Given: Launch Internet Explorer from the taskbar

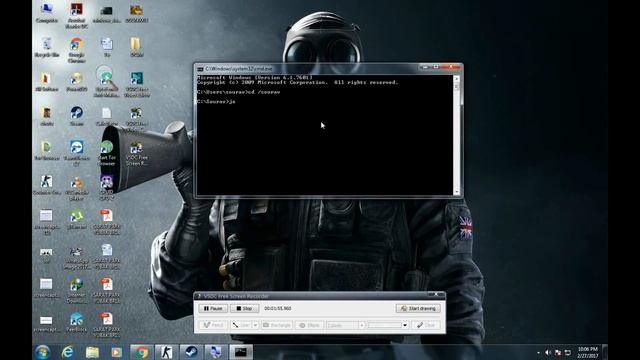Looking at the screenshot, I should click(x=67, y=352).
